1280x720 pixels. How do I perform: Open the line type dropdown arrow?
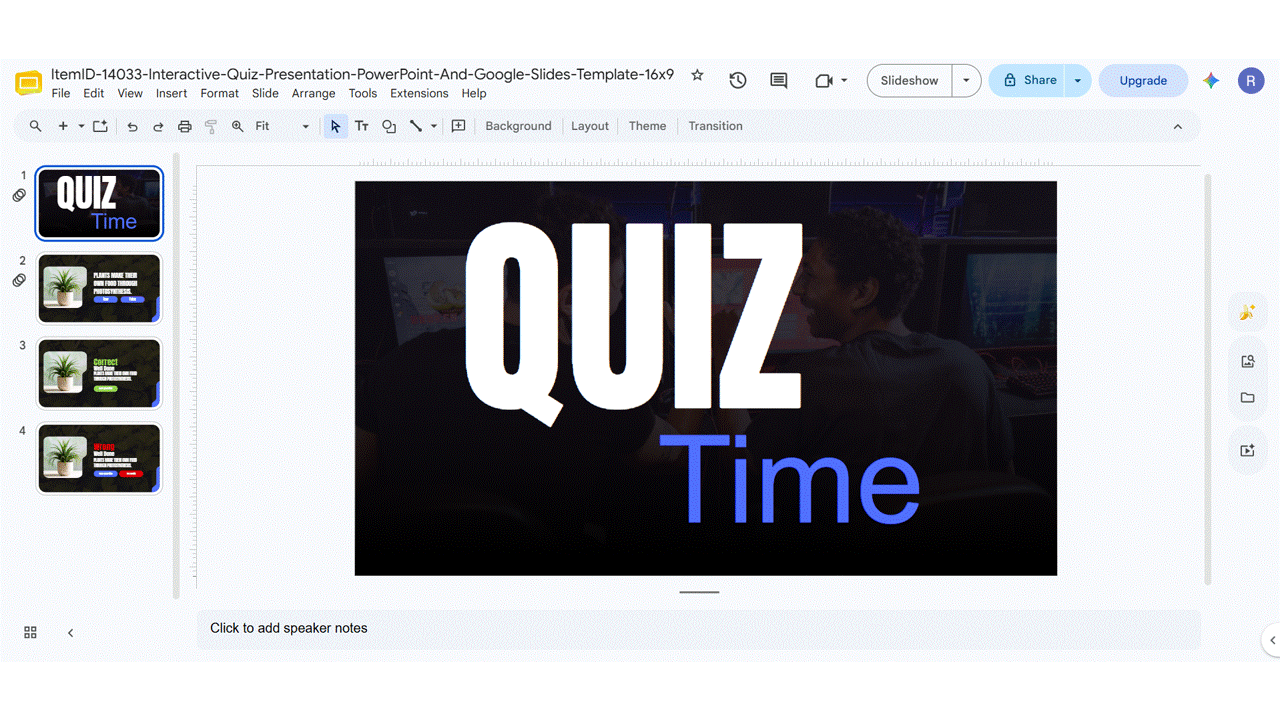click(x=434, y=127)
